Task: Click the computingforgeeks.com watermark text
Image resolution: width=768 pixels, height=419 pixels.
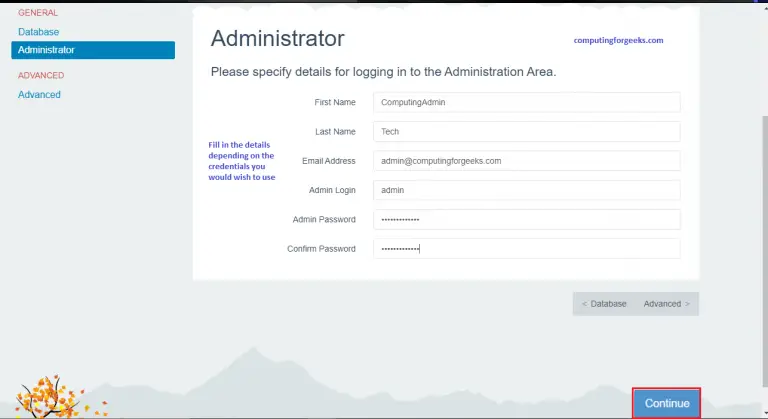Action: (x=618, y=41)
